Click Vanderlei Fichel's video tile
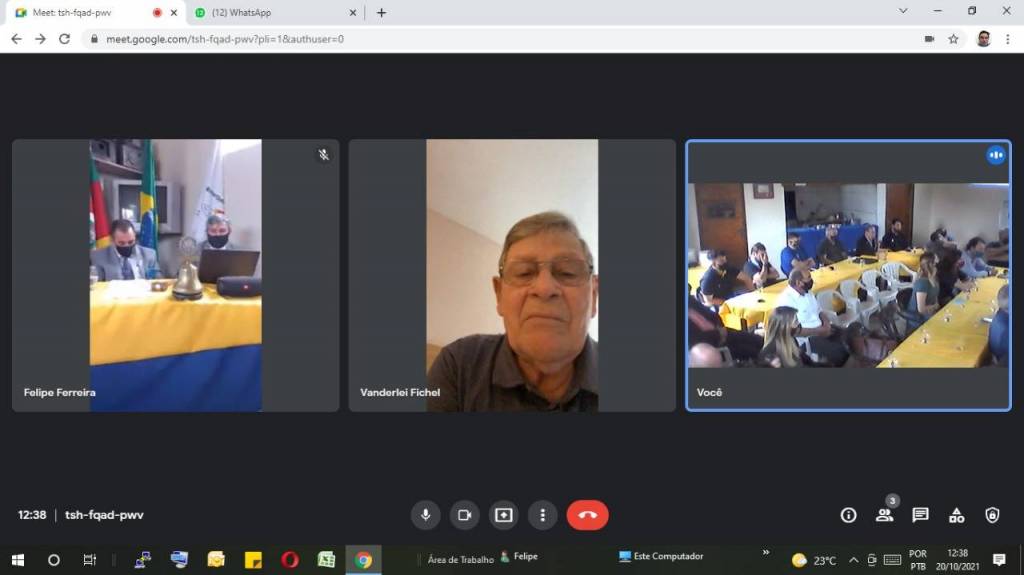 pyautogui.click(x=512, y=275)
